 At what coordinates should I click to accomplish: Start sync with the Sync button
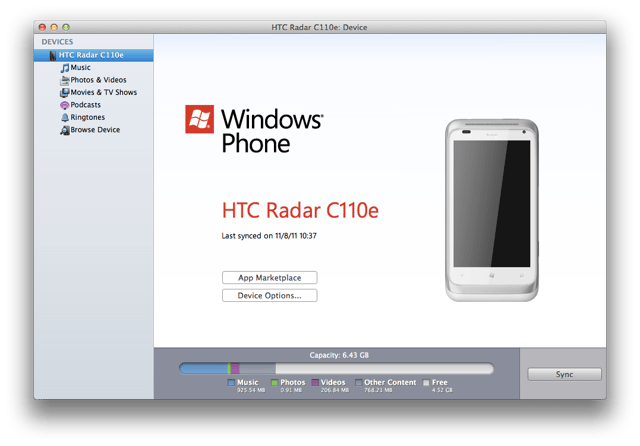[564, 374]
